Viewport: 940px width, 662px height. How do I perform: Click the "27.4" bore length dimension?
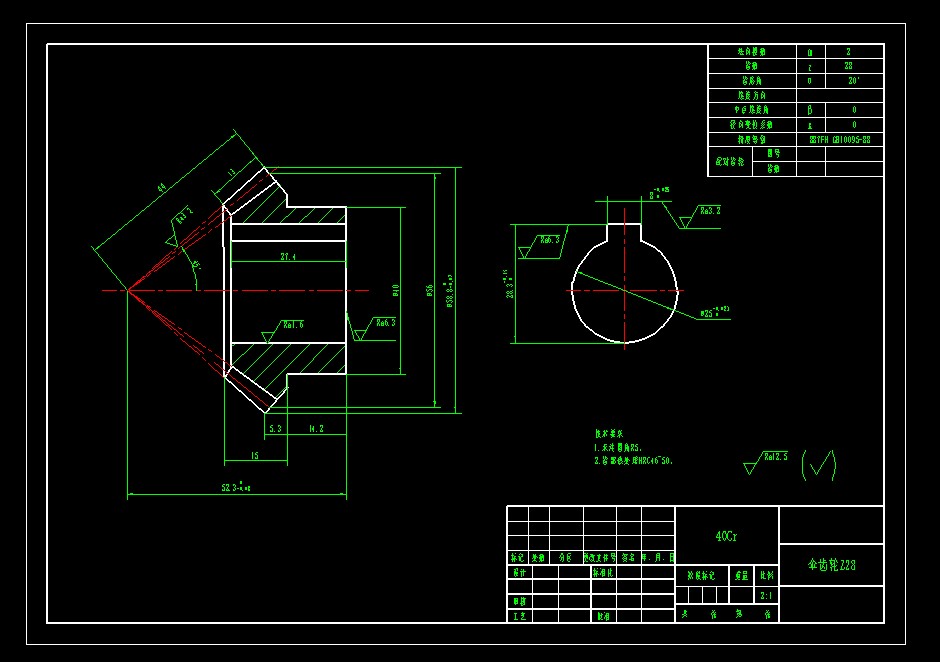288,257
